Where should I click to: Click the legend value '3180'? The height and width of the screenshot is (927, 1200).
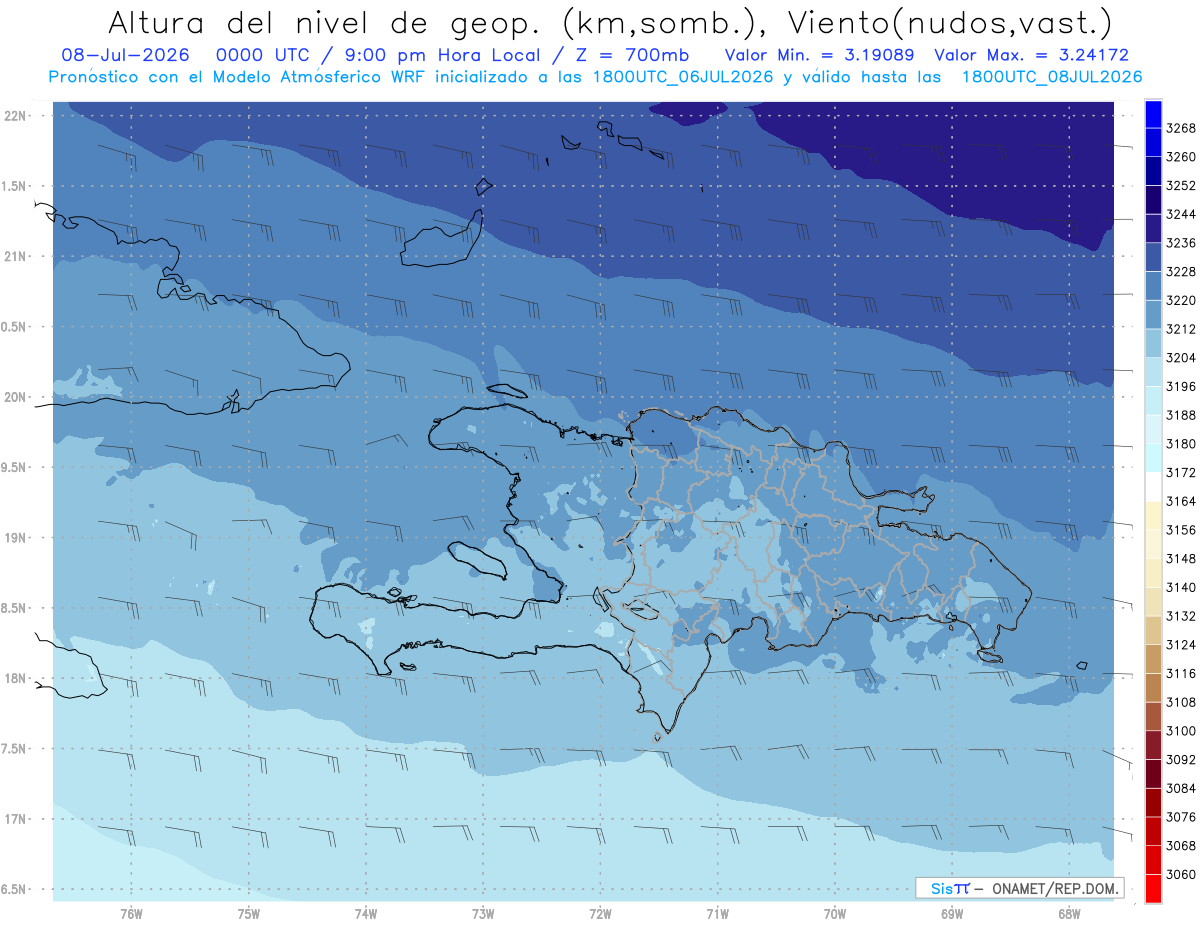pyautogui.click(x=1181, y=444)
